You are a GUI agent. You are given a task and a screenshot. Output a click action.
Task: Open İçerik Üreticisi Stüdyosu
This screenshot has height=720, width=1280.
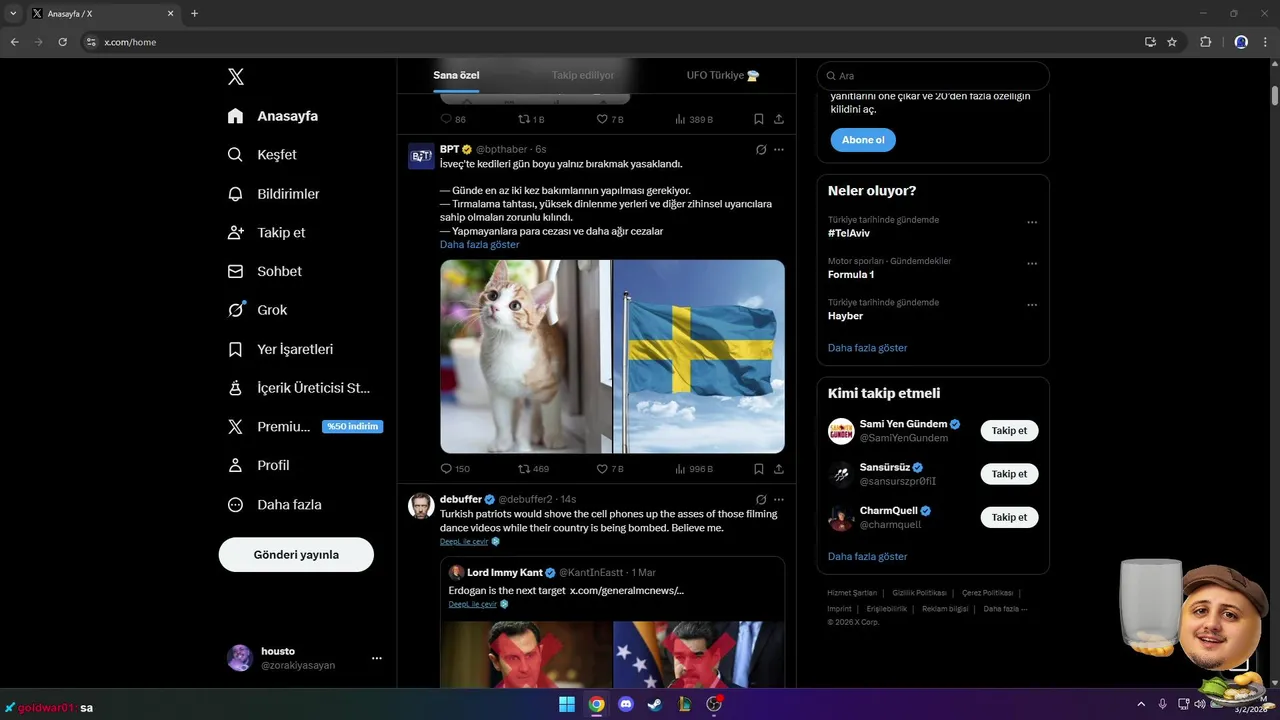click(x=299, y=388)
